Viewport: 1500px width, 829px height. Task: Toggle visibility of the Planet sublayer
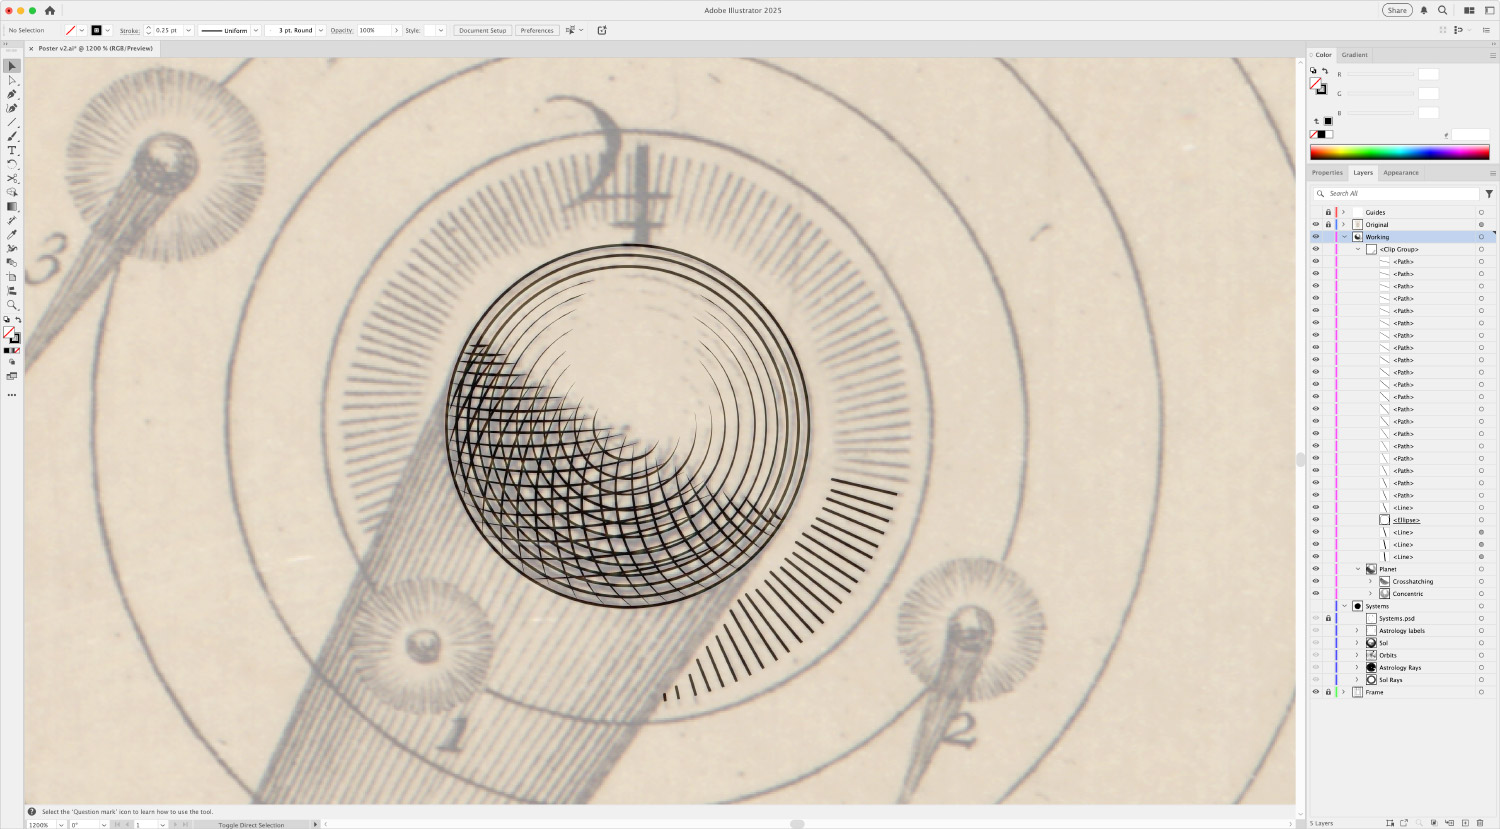click(x=1316, y=569)
